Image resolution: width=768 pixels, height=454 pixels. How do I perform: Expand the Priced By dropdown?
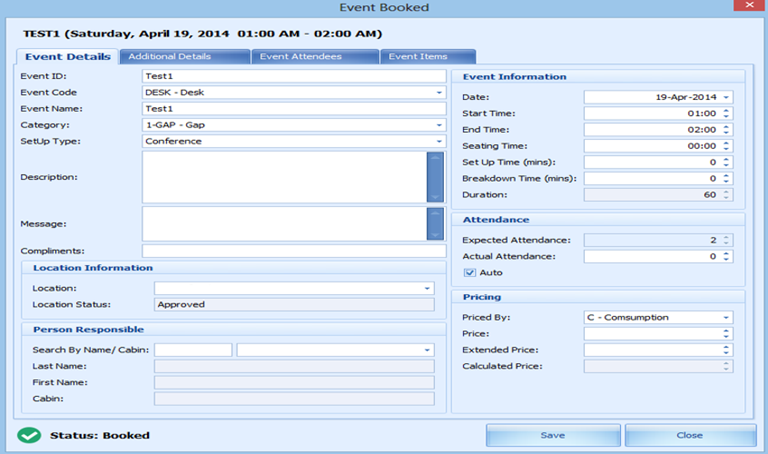tap(726, 317)
